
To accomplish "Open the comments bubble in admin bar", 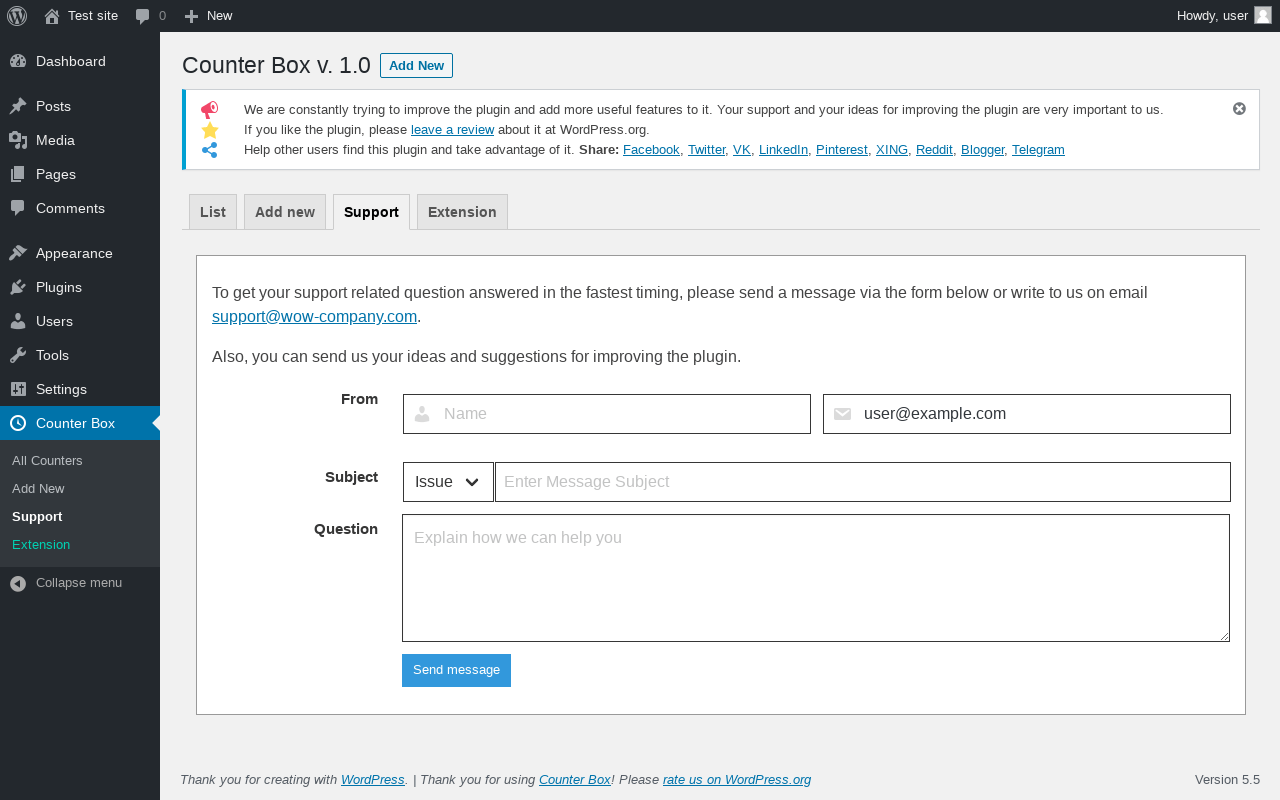I will [143, 16].
